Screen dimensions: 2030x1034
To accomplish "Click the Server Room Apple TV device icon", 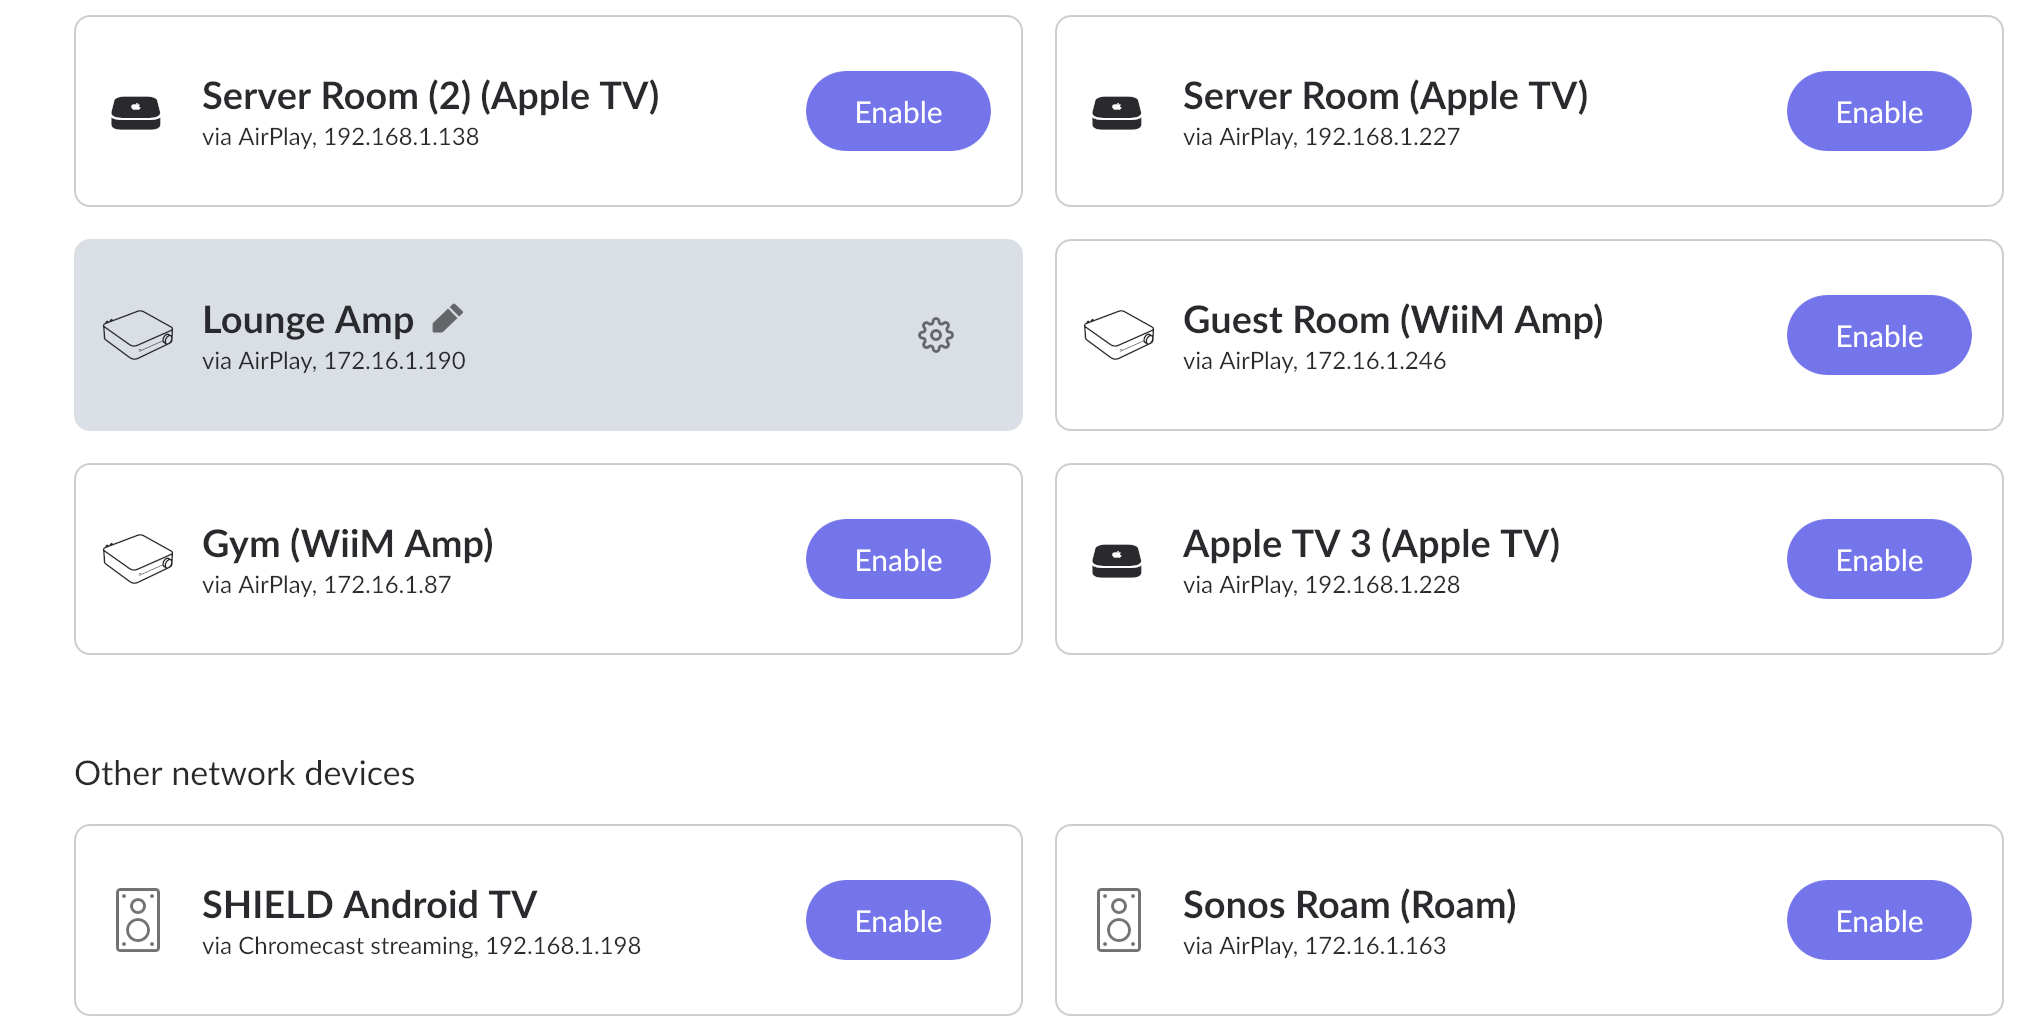I will (1117, 112).
